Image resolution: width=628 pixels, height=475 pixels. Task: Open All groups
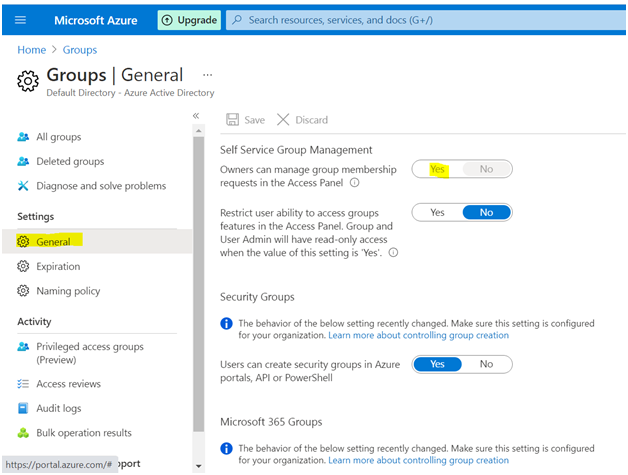pos(58,137)
